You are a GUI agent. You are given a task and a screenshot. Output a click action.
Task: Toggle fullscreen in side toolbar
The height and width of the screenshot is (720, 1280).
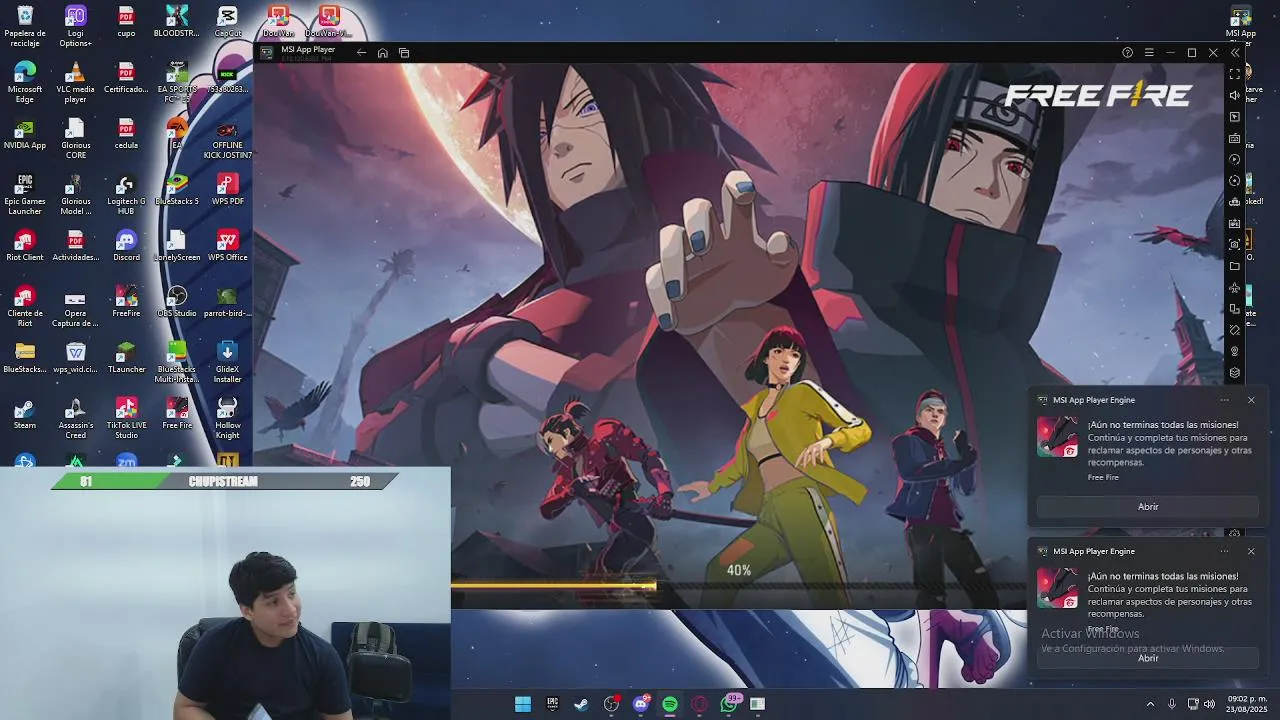pos(1235,74)
